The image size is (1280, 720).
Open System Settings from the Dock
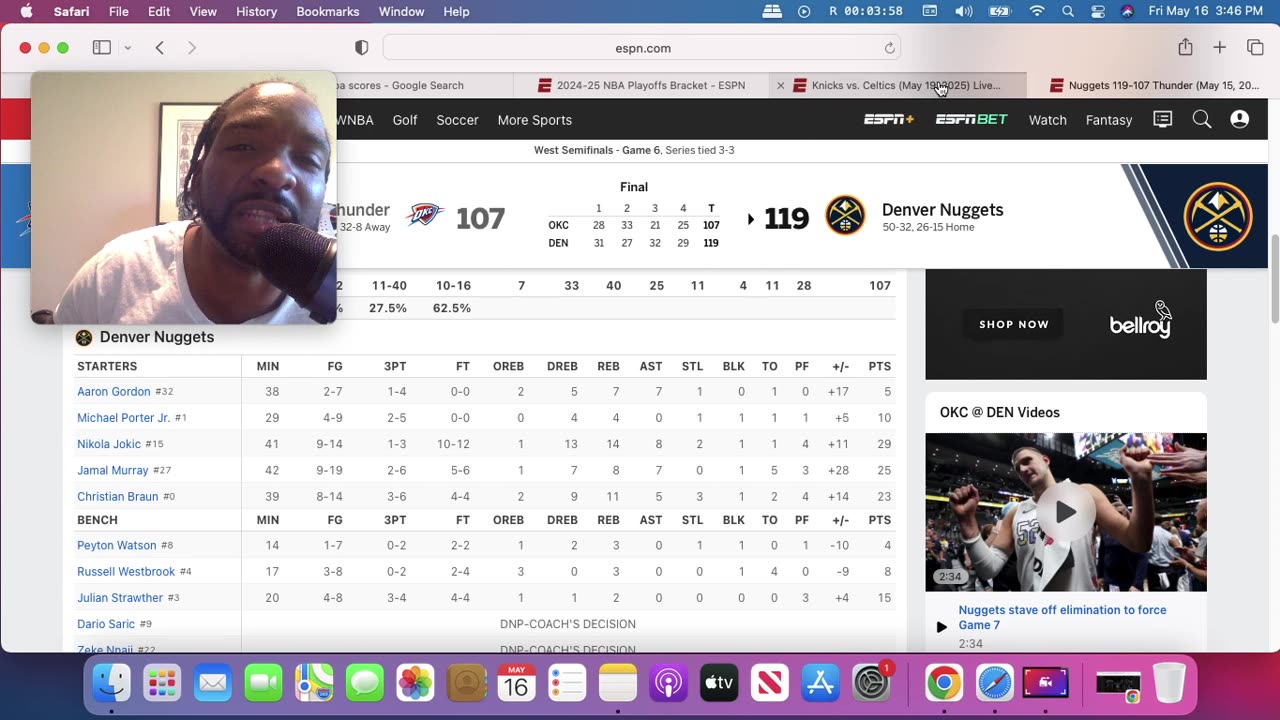pos(871,683)
